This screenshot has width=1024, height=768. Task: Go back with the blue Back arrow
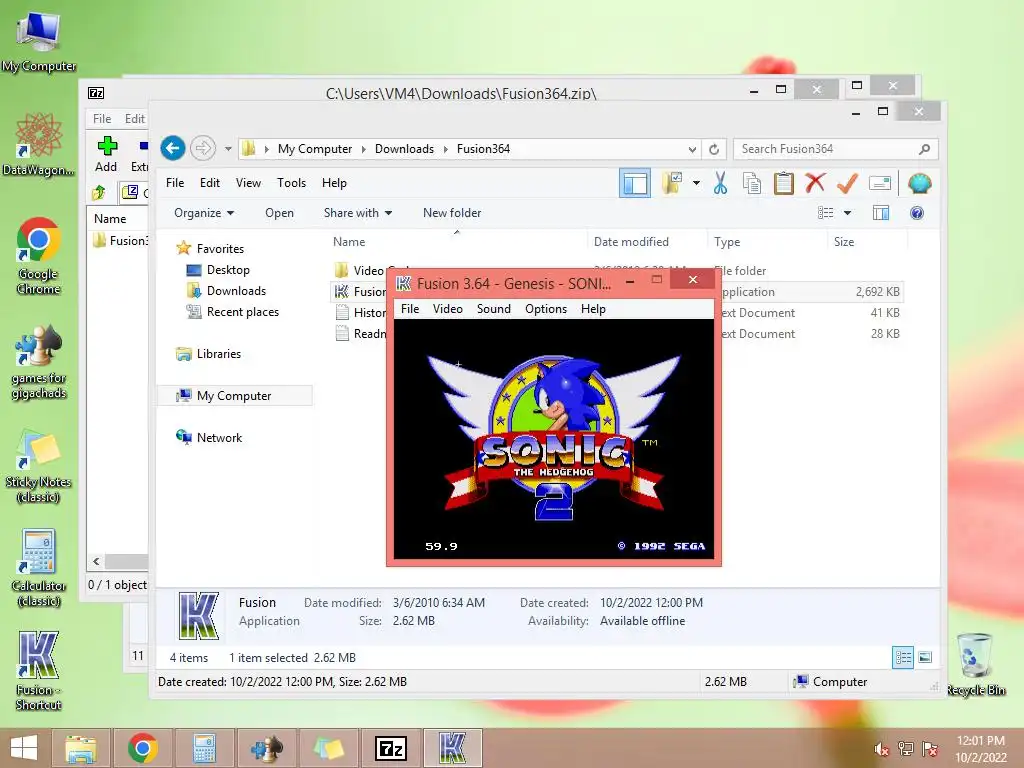173,149
